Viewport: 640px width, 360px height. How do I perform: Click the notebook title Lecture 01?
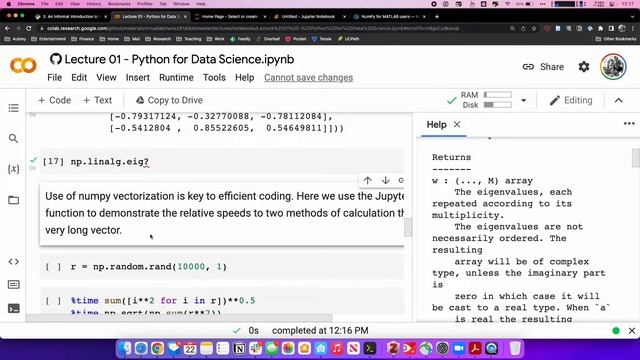tap(179, 60)
